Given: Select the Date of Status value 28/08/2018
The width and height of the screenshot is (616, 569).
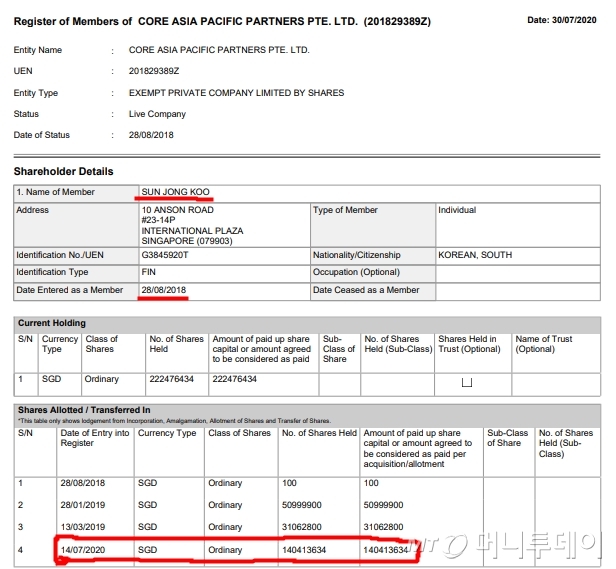Looking at the screenshot, I should (x=151, y=135).
